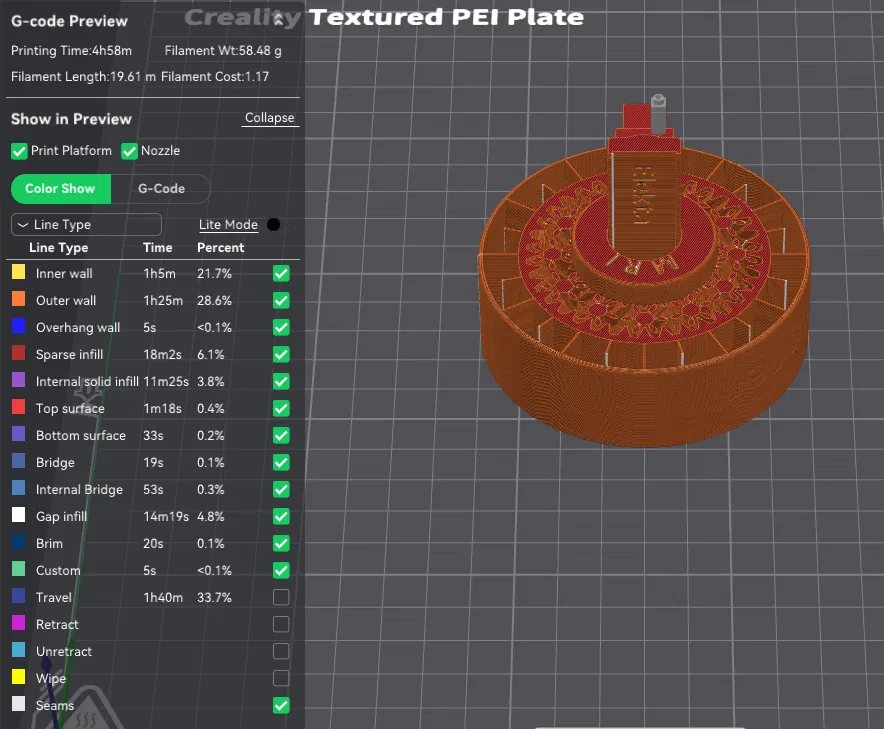Click the Printing Time:4h58m text
This screenshot has width=884, height=729.
[x=72, y=51]
